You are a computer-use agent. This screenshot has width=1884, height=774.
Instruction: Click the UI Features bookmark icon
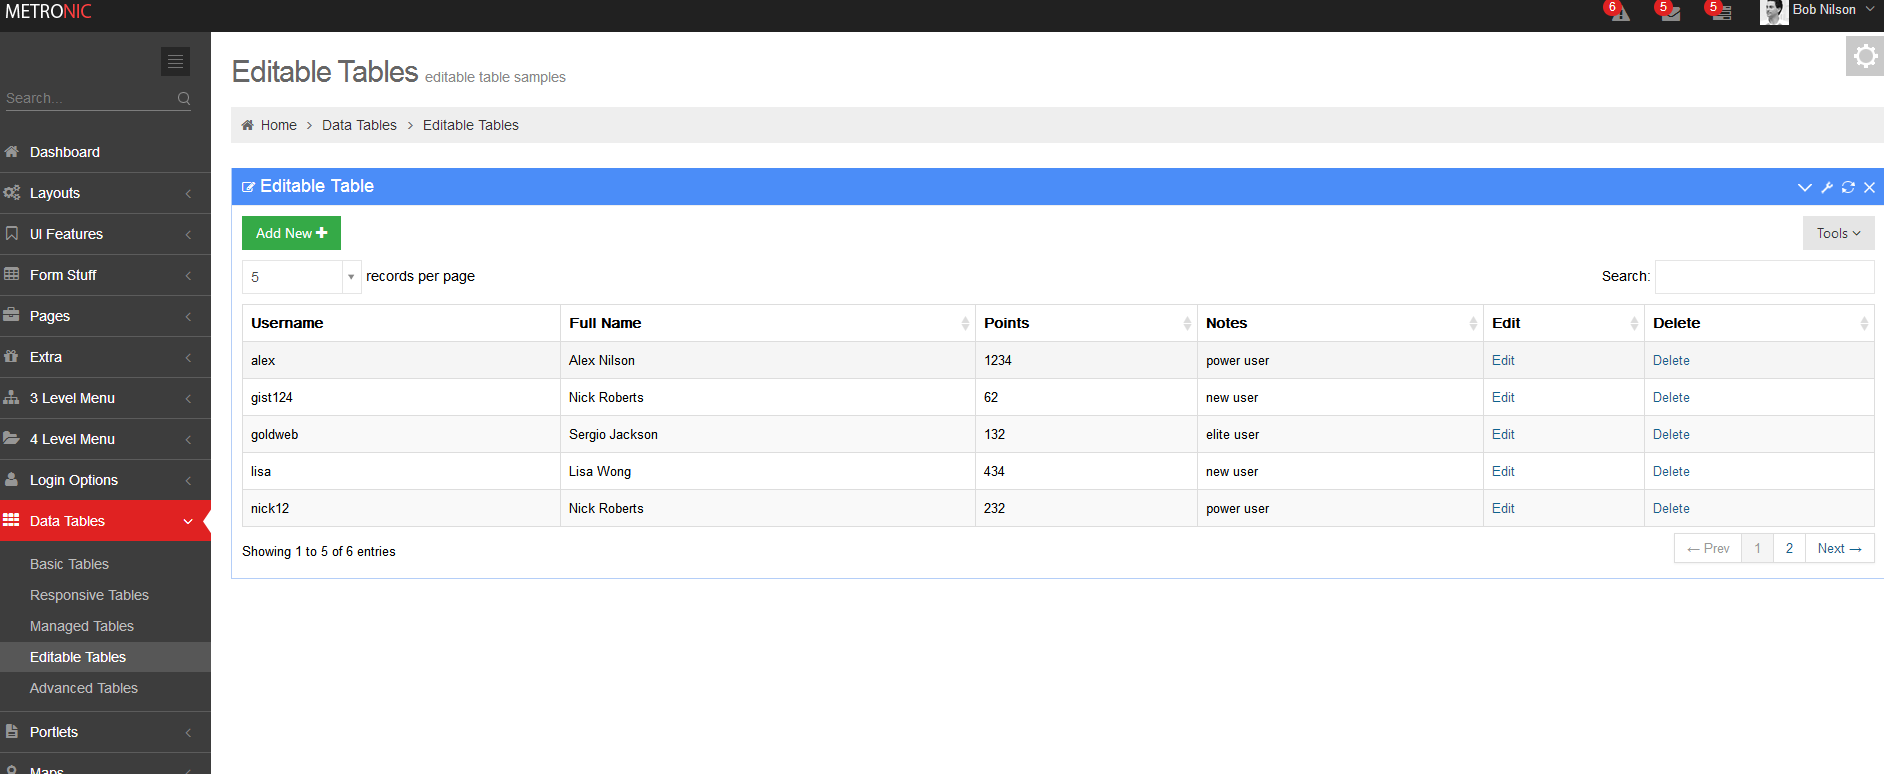pos(12,234)
